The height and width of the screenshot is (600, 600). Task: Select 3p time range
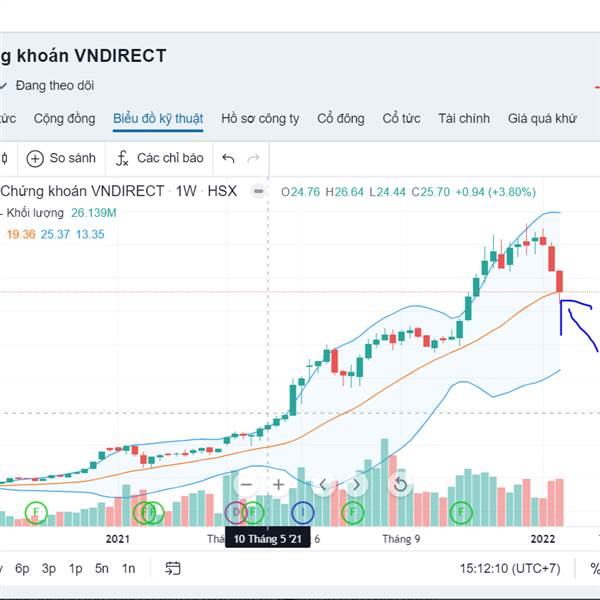[x=49, y=569]
